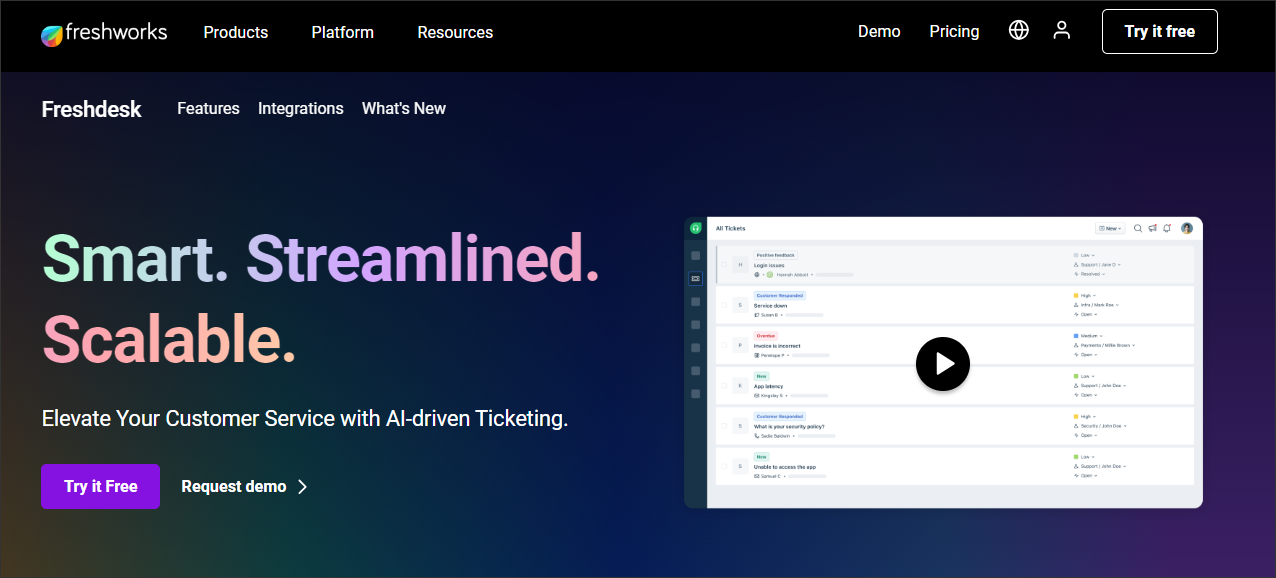The width and height of the screenshot is (1276, 578).
Task: Check the Invoice is incorrect ticket checkbox
Action: (x=724, y=345)
